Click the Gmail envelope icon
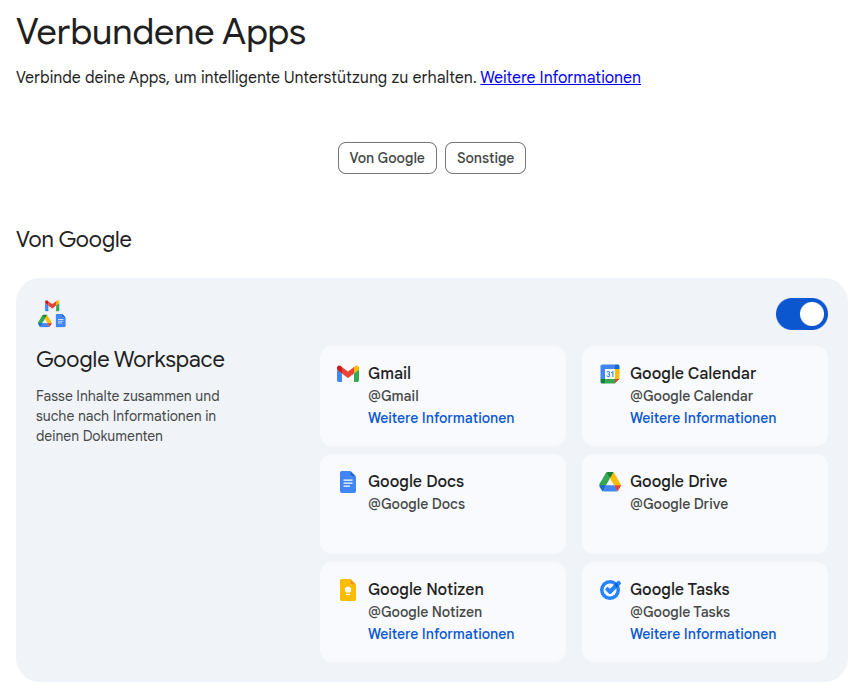Viewport: 865px width, 694px height. click(347, 373)
